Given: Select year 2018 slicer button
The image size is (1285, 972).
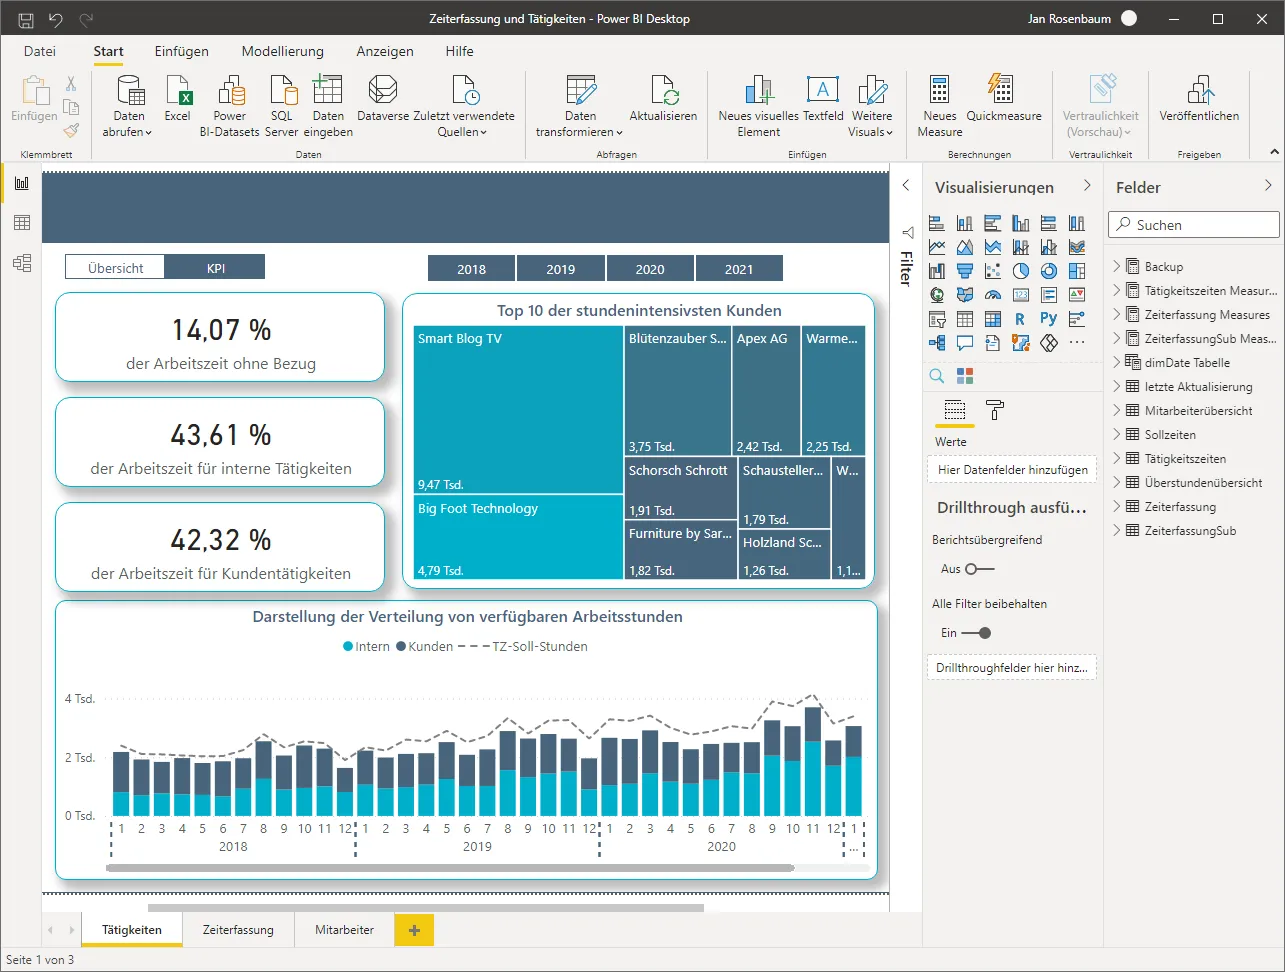Looking at the screenshot, I should coord(472,268).
